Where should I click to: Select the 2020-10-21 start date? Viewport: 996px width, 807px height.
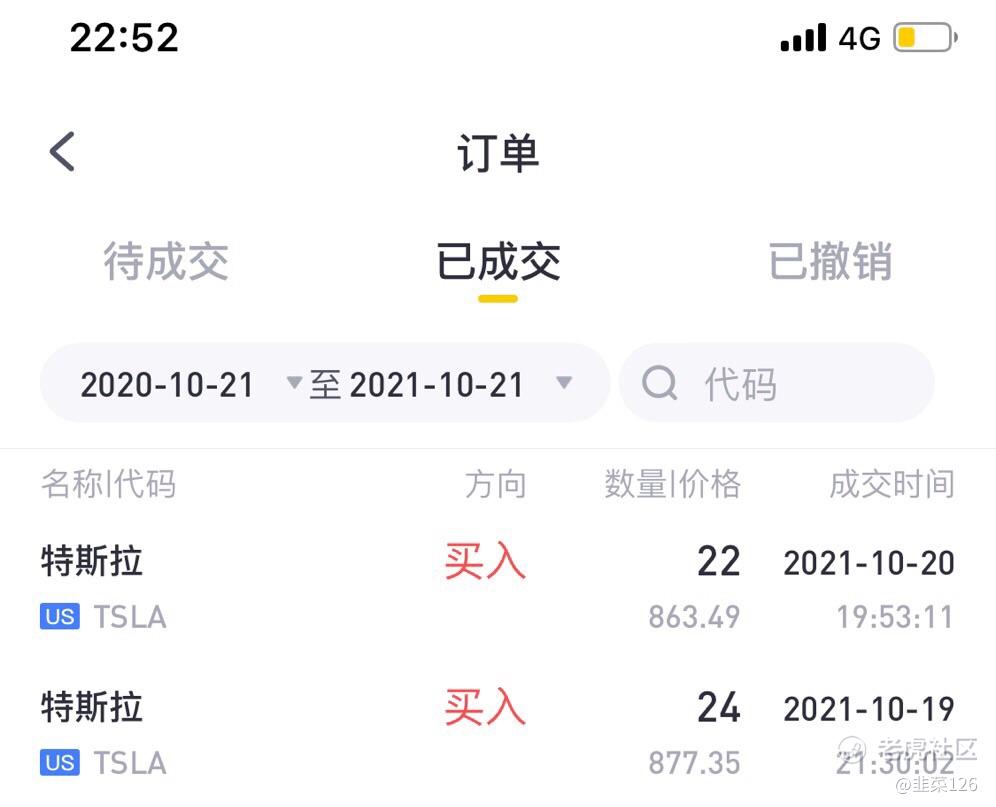pyautogui.click(x=167, y=384)
